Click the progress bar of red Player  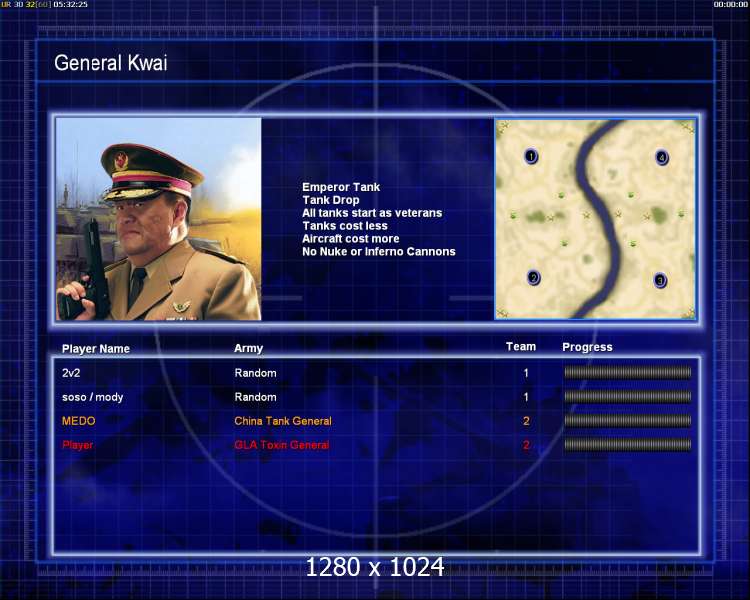click(x=628, y=445)
